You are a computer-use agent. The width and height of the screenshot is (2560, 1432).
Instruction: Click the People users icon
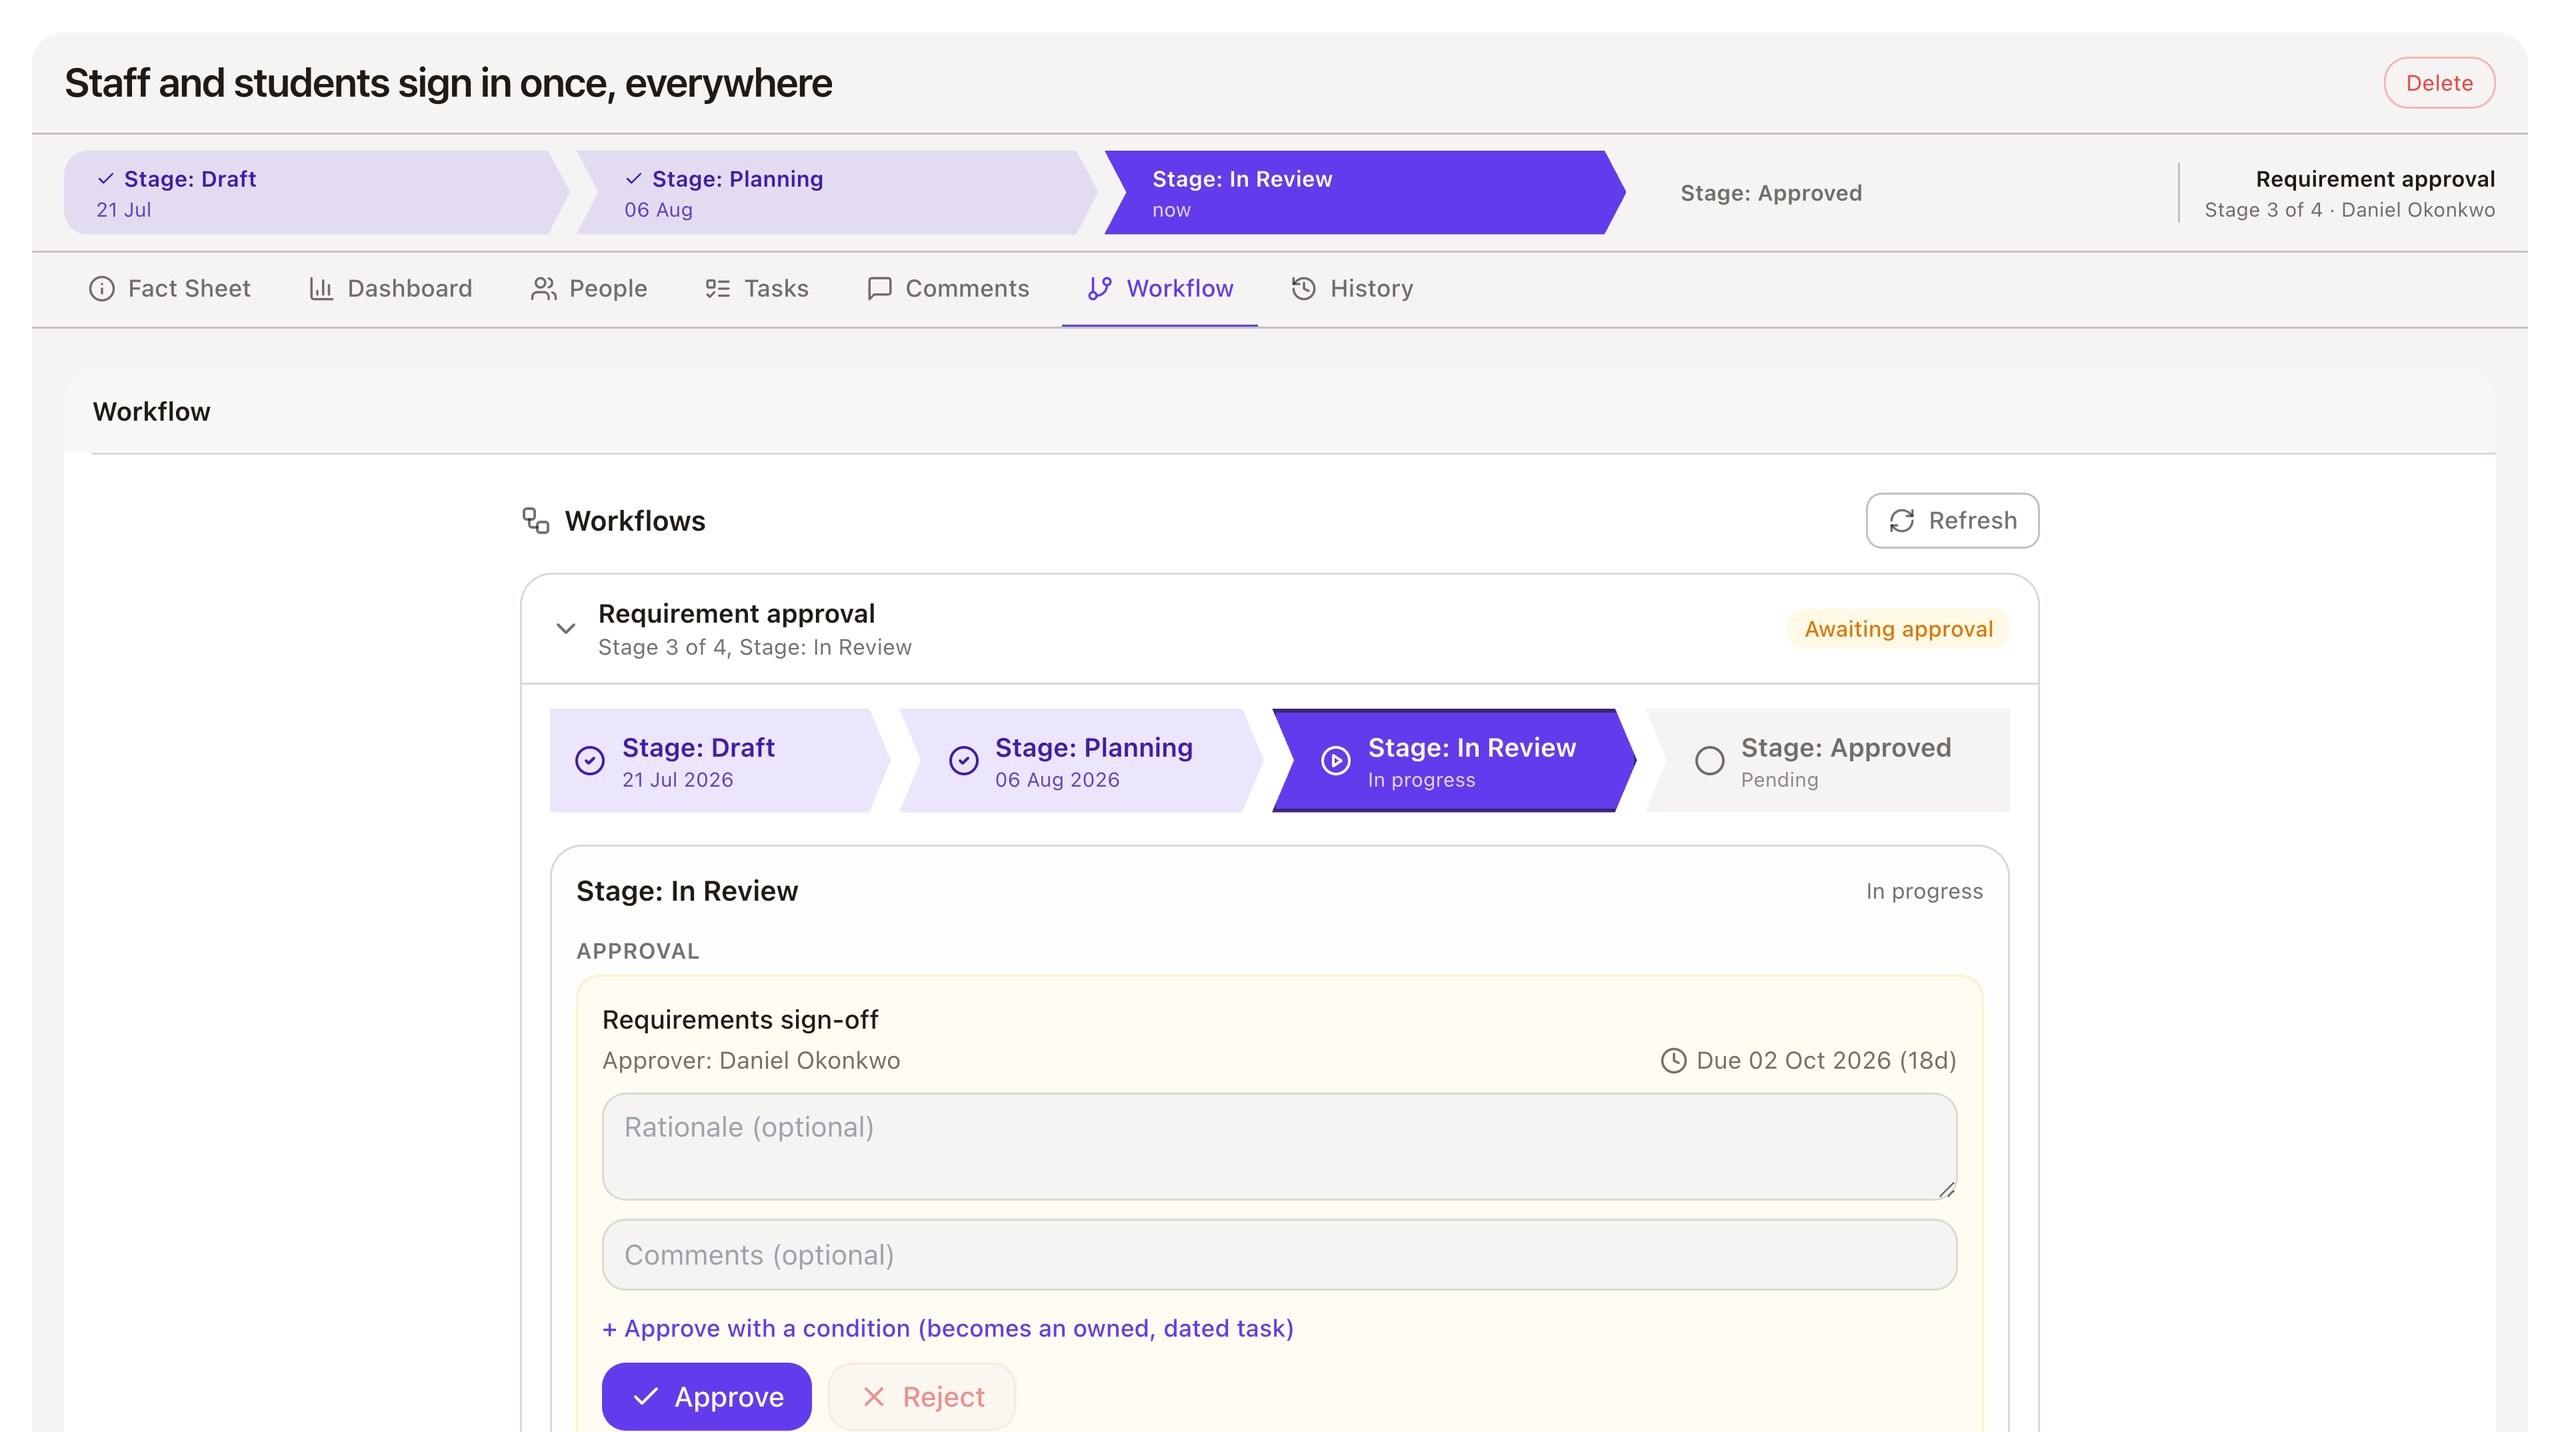click(543, 289)
